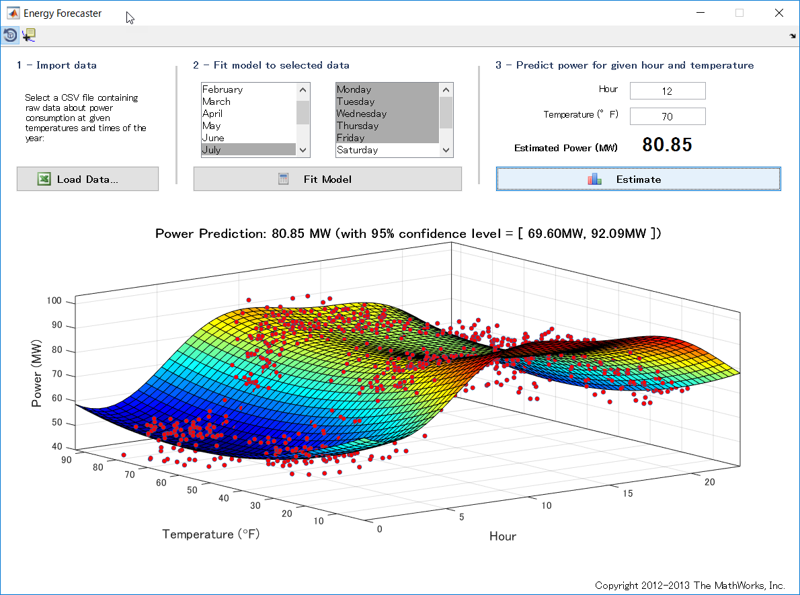Click up arrow of month list
This screenshot has height=595, width=800.
pyautogui.click(x=303, y=89)
